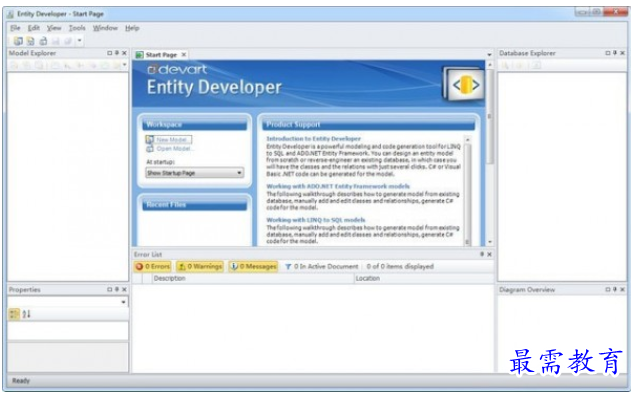Click the New Model toolbar icon
631x393 pixels.
click(x=18, y=41)
